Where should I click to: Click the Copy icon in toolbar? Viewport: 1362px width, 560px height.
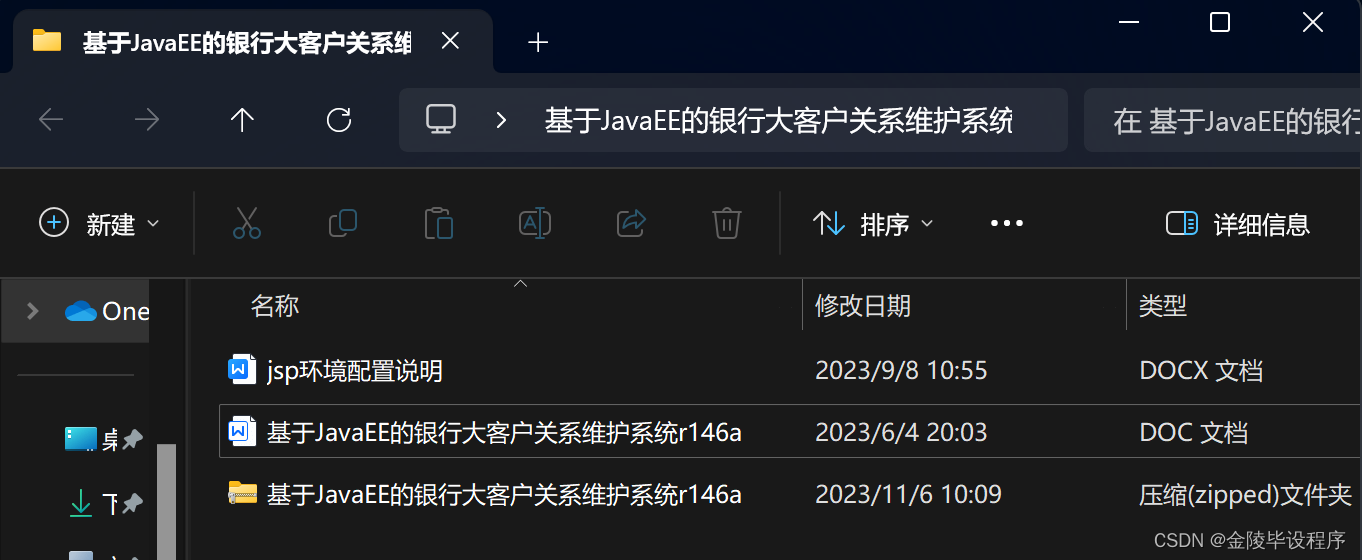coord(342,223)
